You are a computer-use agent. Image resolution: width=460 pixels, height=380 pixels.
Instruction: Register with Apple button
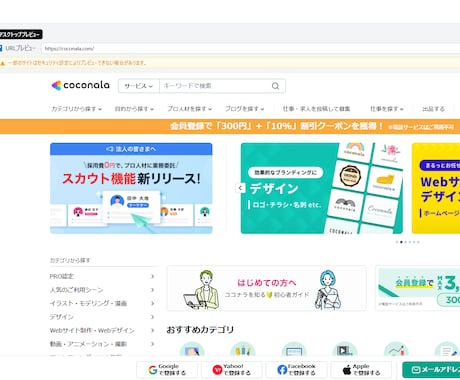(361, 370)
